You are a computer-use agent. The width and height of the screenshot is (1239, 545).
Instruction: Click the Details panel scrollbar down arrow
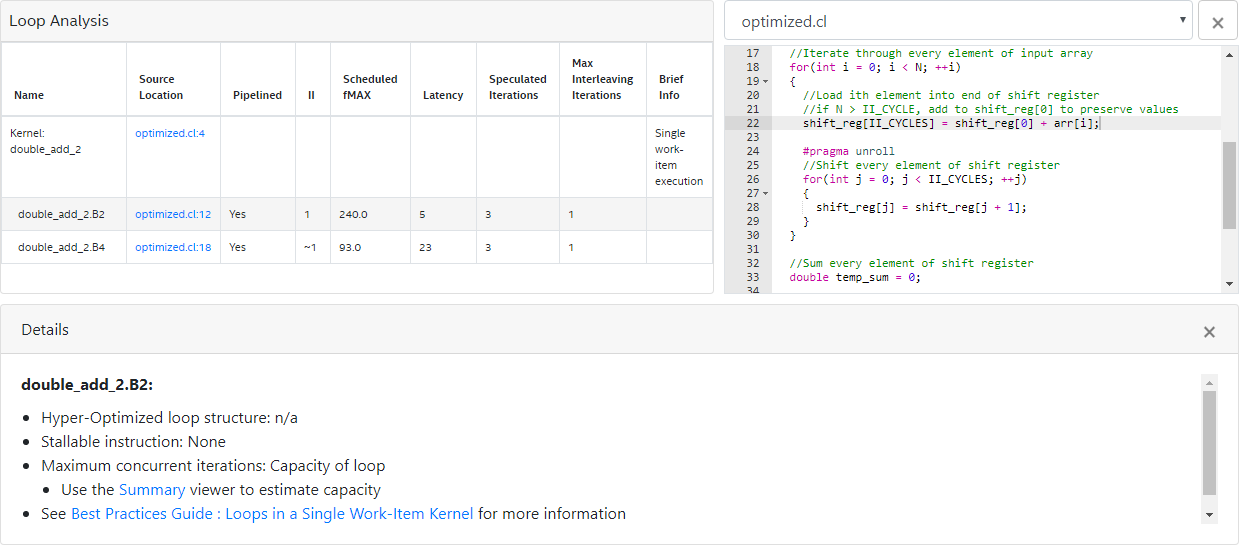coord(1210,514)
